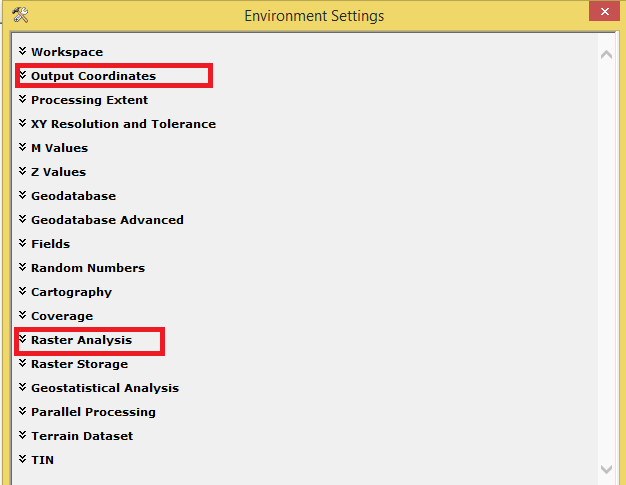
Task: Open the XY Resolution and Tolerance section
Action: (x=123, y=124)
